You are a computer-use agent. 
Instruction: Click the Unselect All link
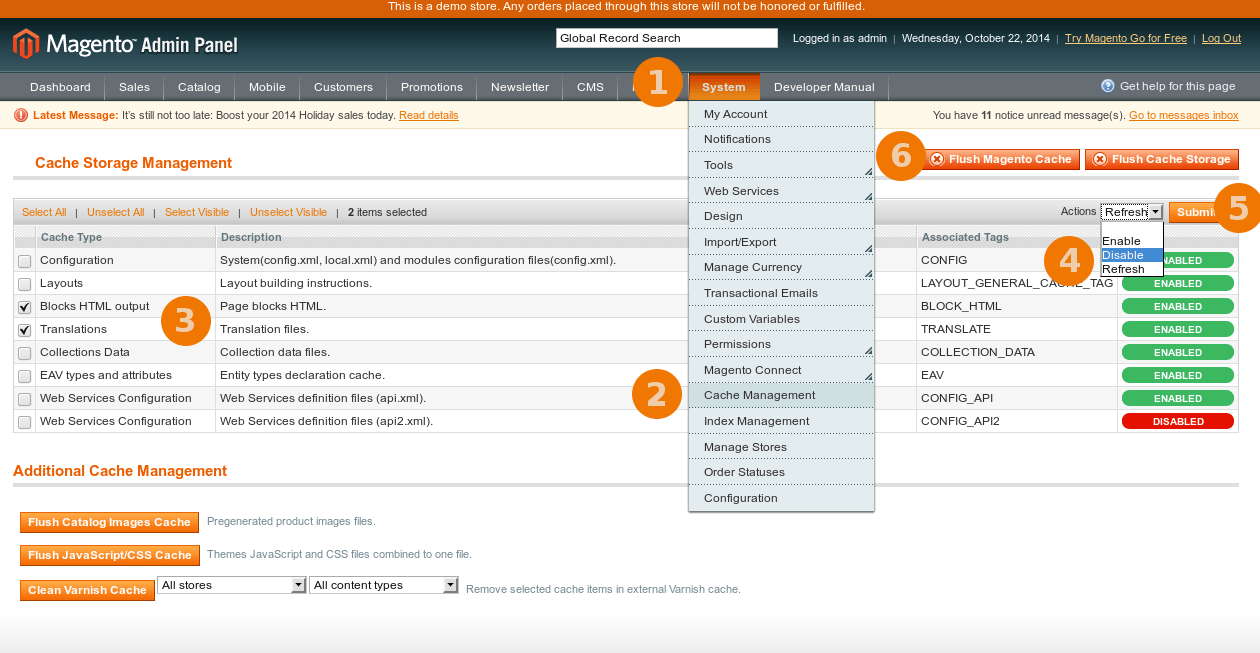pos(116,212)
